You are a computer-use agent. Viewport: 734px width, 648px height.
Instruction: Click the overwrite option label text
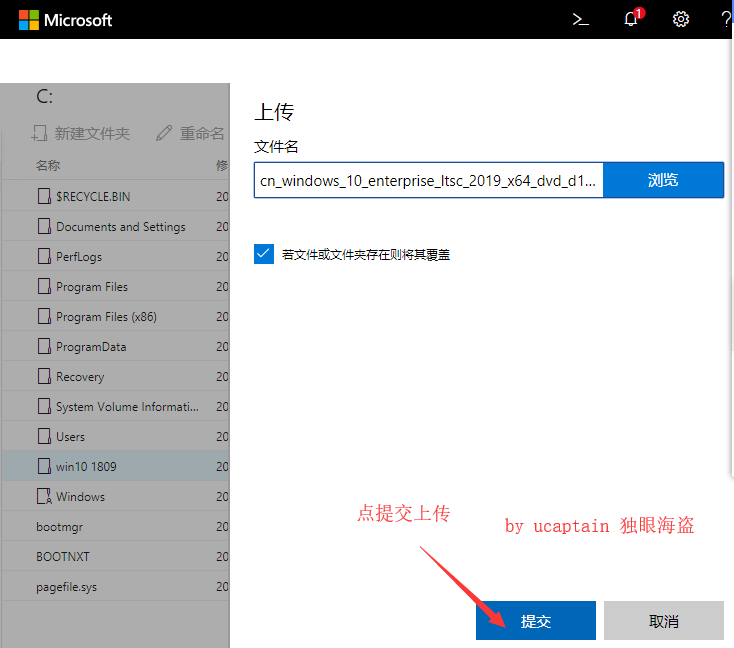tap(366, 254)
